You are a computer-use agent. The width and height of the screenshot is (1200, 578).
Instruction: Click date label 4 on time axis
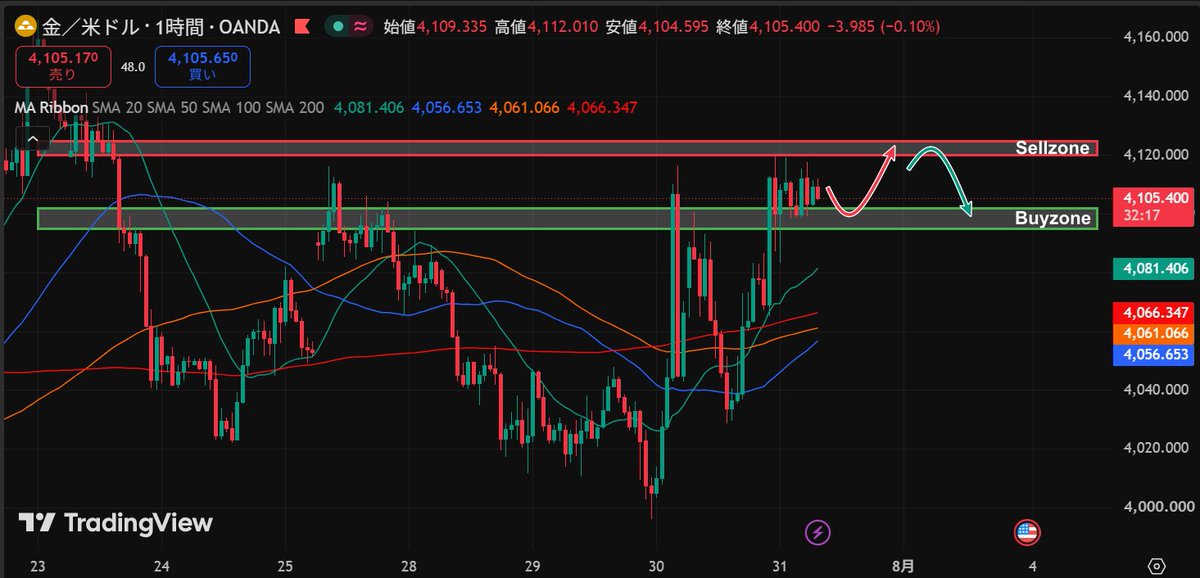(1031, 566)
